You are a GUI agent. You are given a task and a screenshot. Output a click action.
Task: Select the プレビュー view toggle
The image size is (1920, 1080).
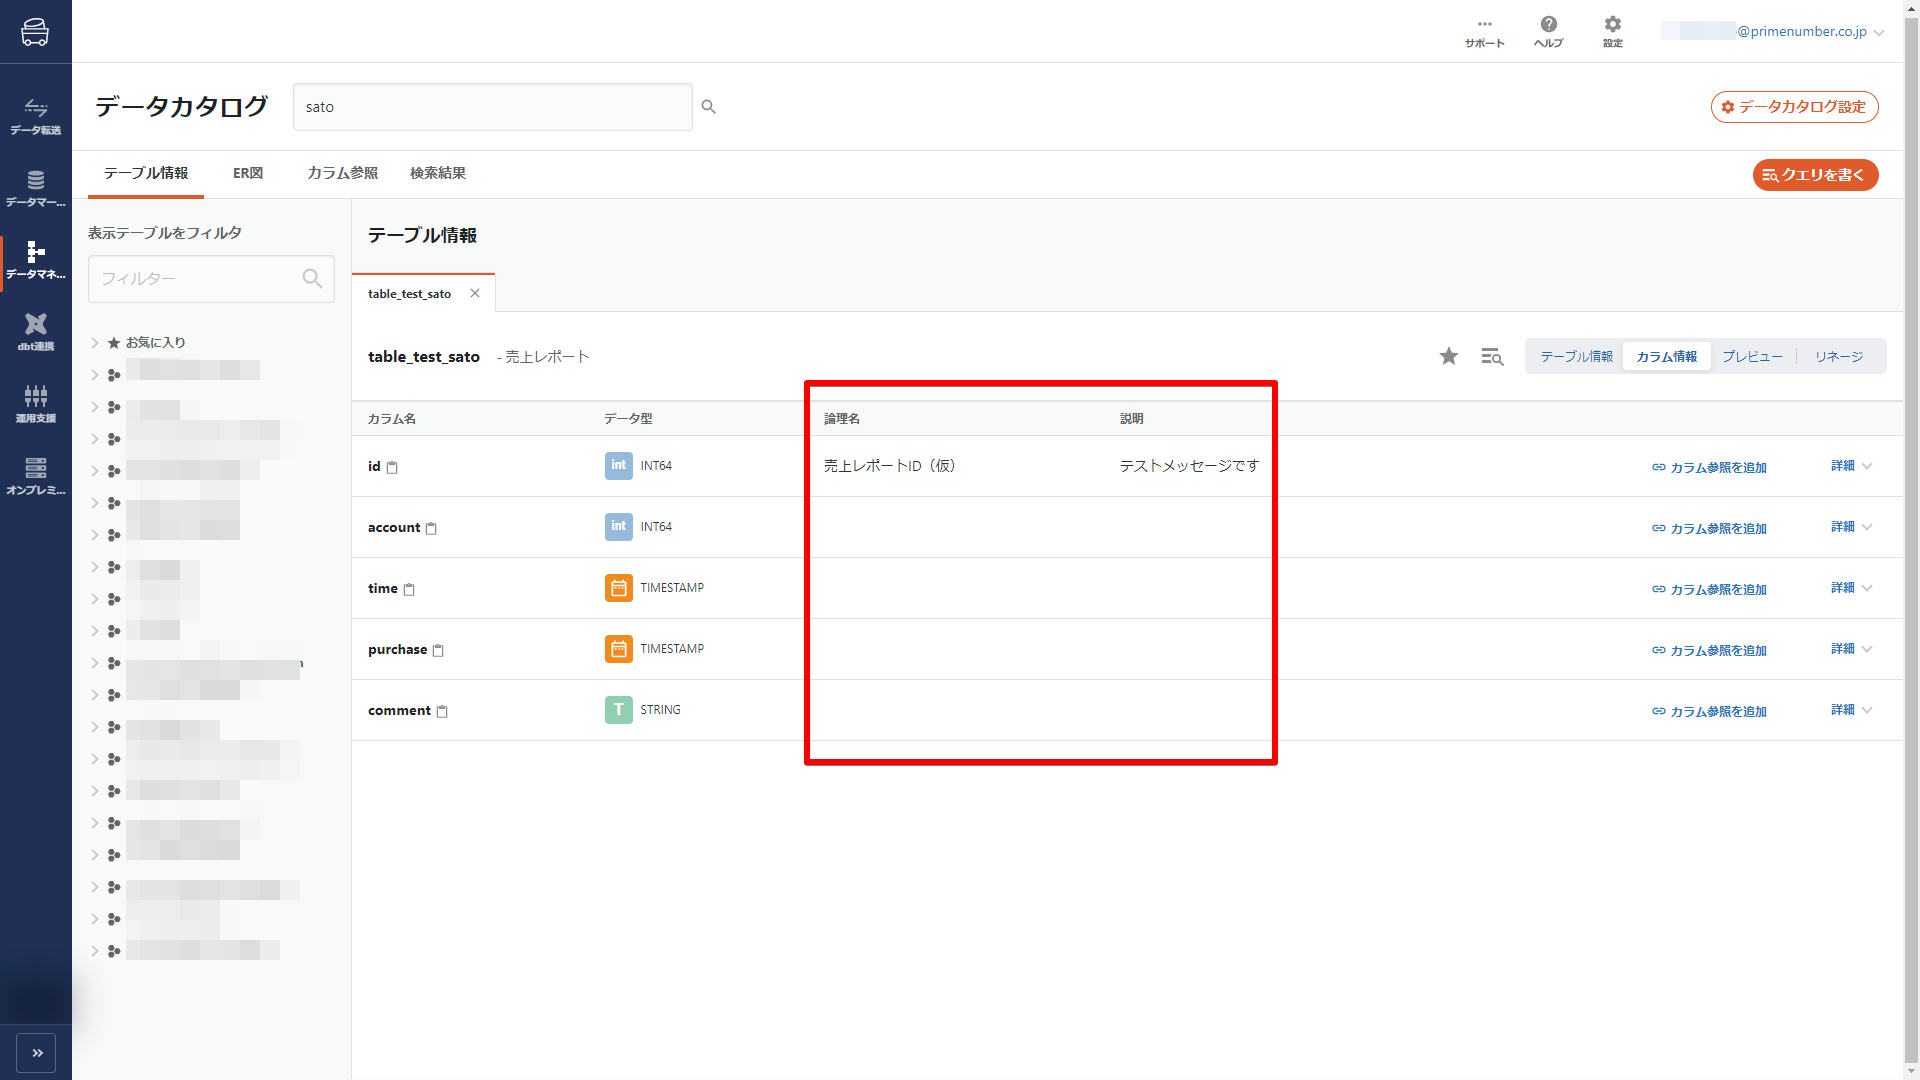pyautogui.click(x=1752, y=357)
